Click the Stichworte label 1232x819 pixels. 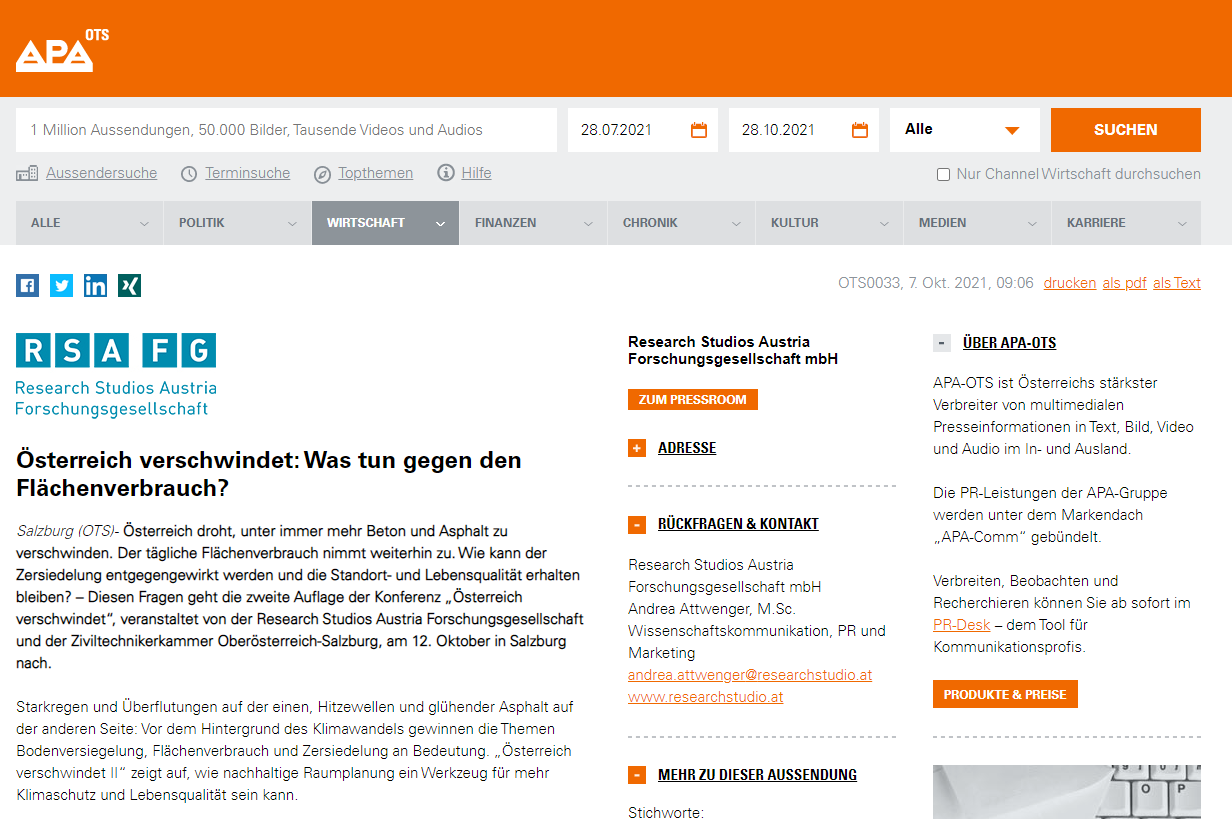point(666,813)
